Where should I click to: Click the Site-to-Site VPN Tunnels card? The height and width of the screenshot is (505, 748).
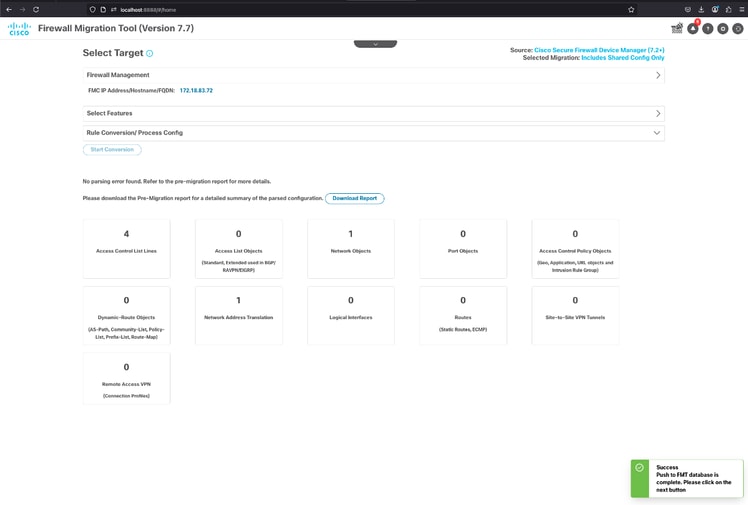tap(575, 315)
